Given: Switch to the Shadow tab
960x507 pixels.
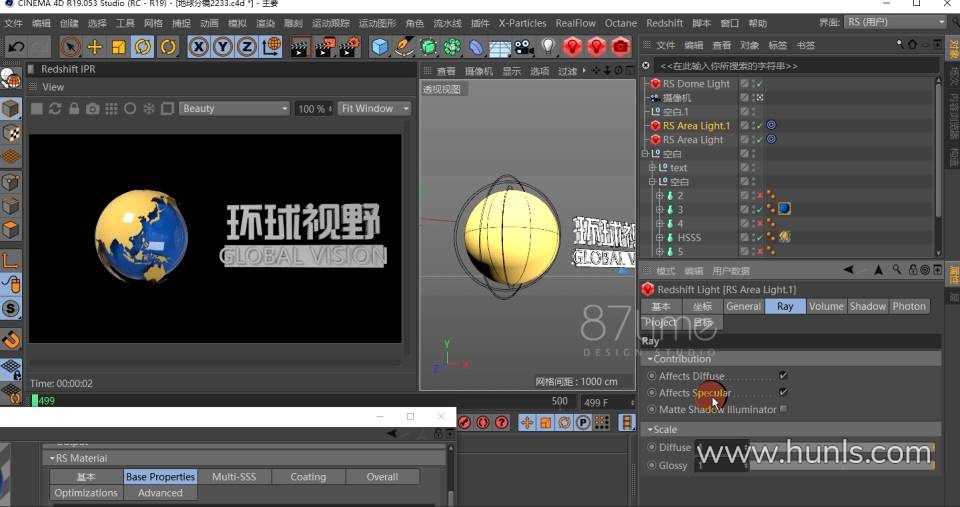Looking at the screenshot, I should 868,306.
